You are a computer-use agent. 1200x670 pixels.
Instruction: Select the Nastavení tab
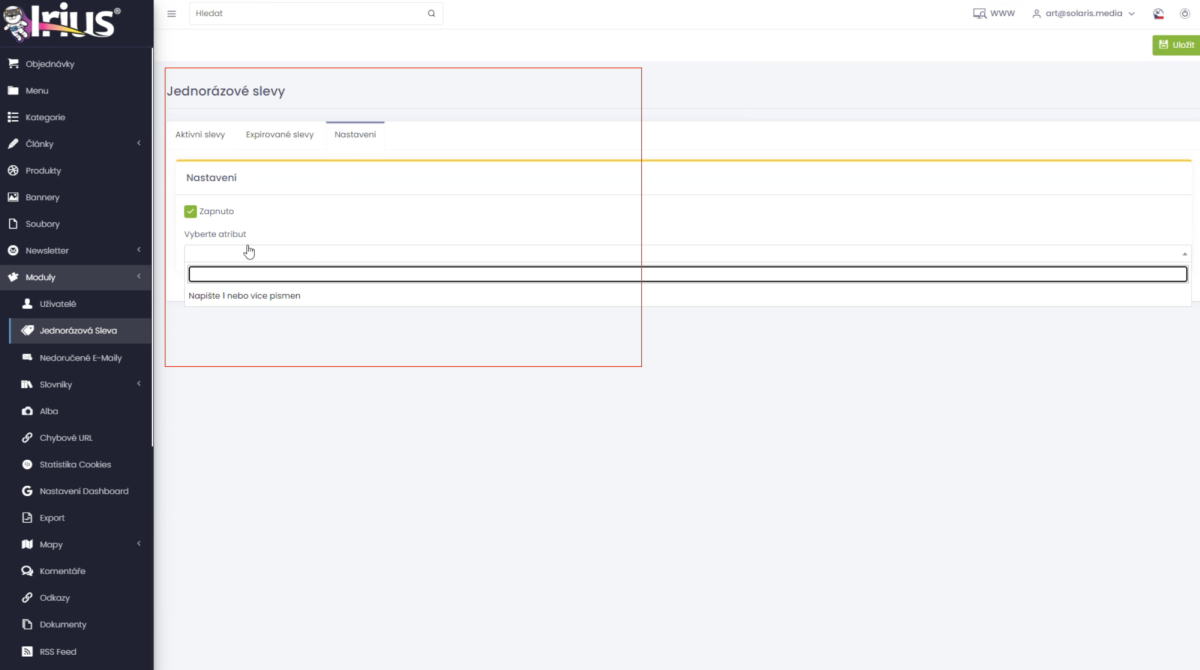[355, 134]
